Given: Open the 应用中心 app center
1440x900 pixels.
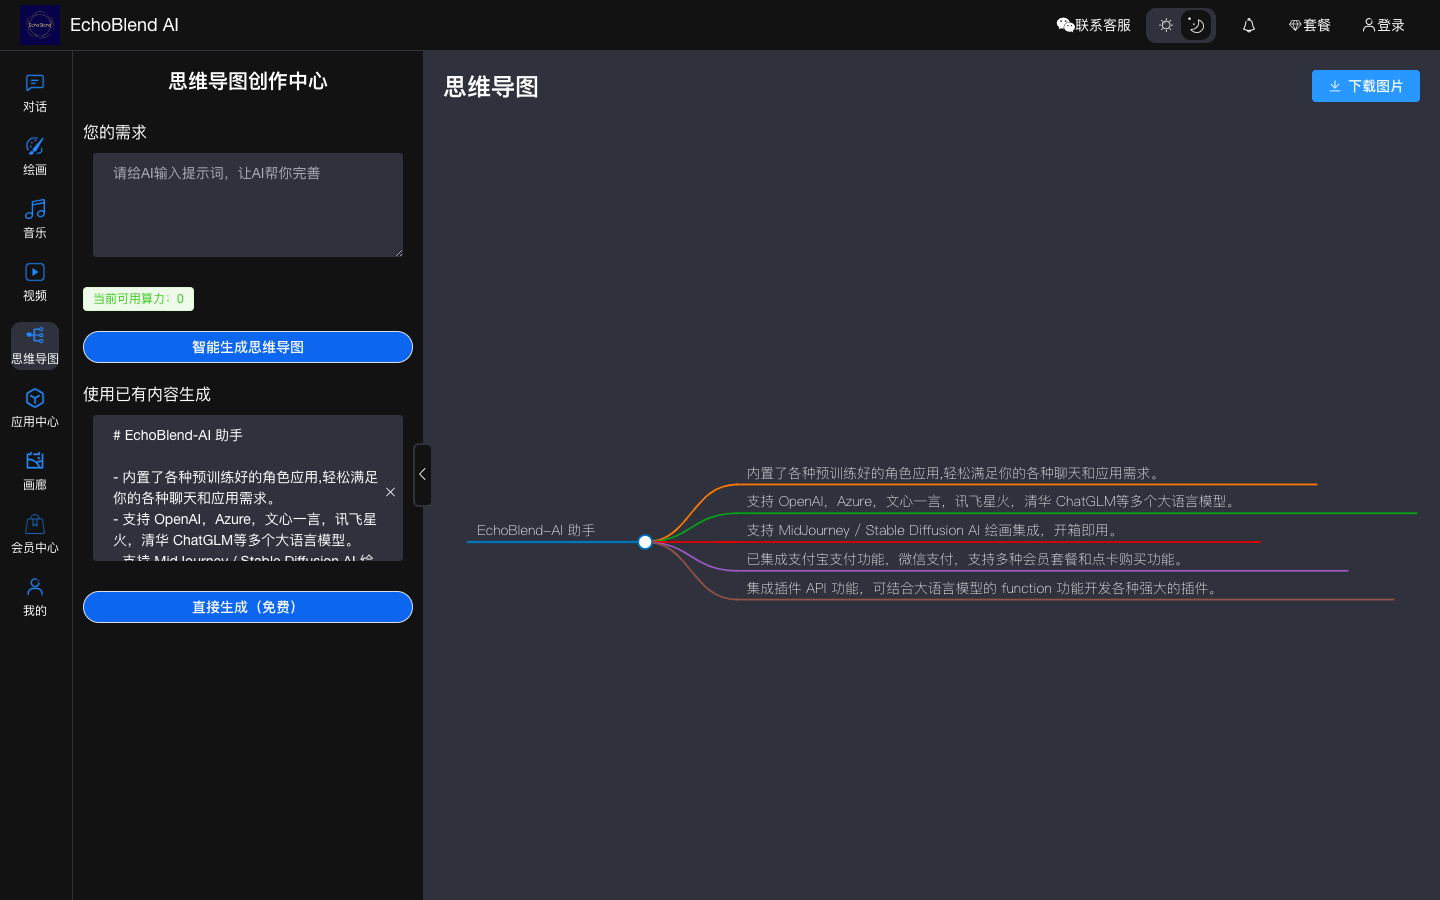Looking at the screenshot, I should pos(34,407).
